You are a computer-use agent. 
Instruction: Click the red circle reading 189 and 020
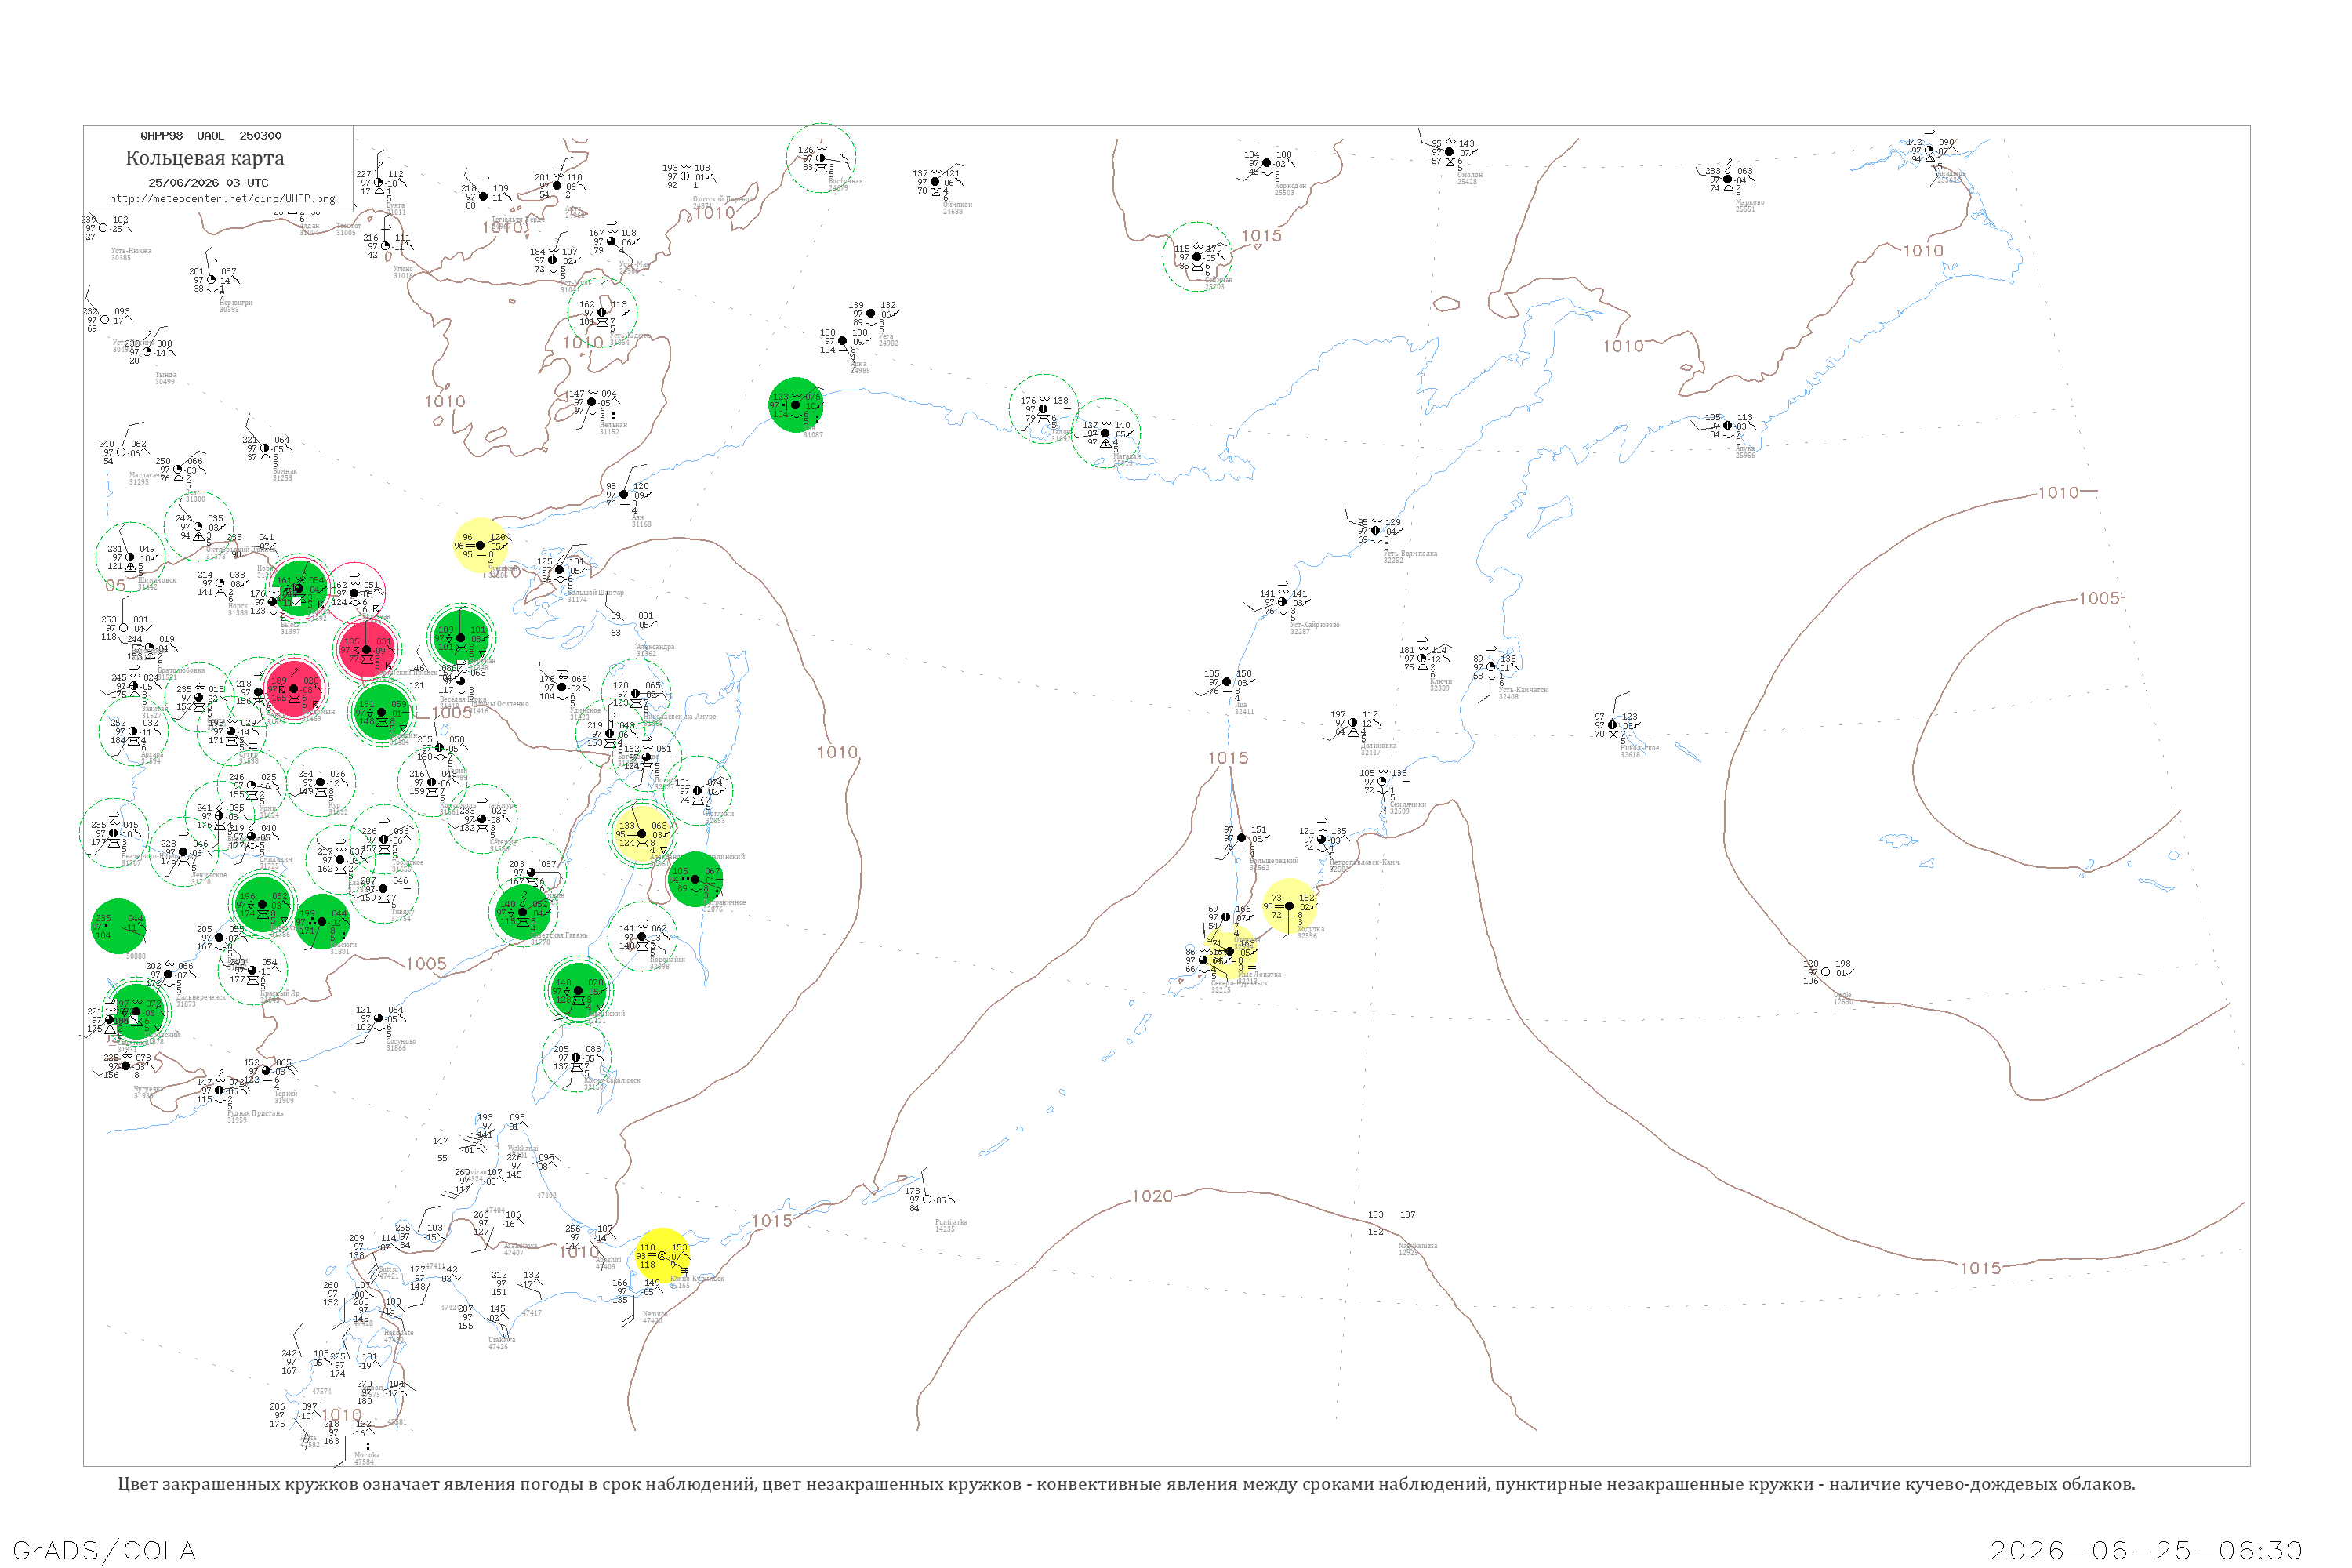[294, 689]
